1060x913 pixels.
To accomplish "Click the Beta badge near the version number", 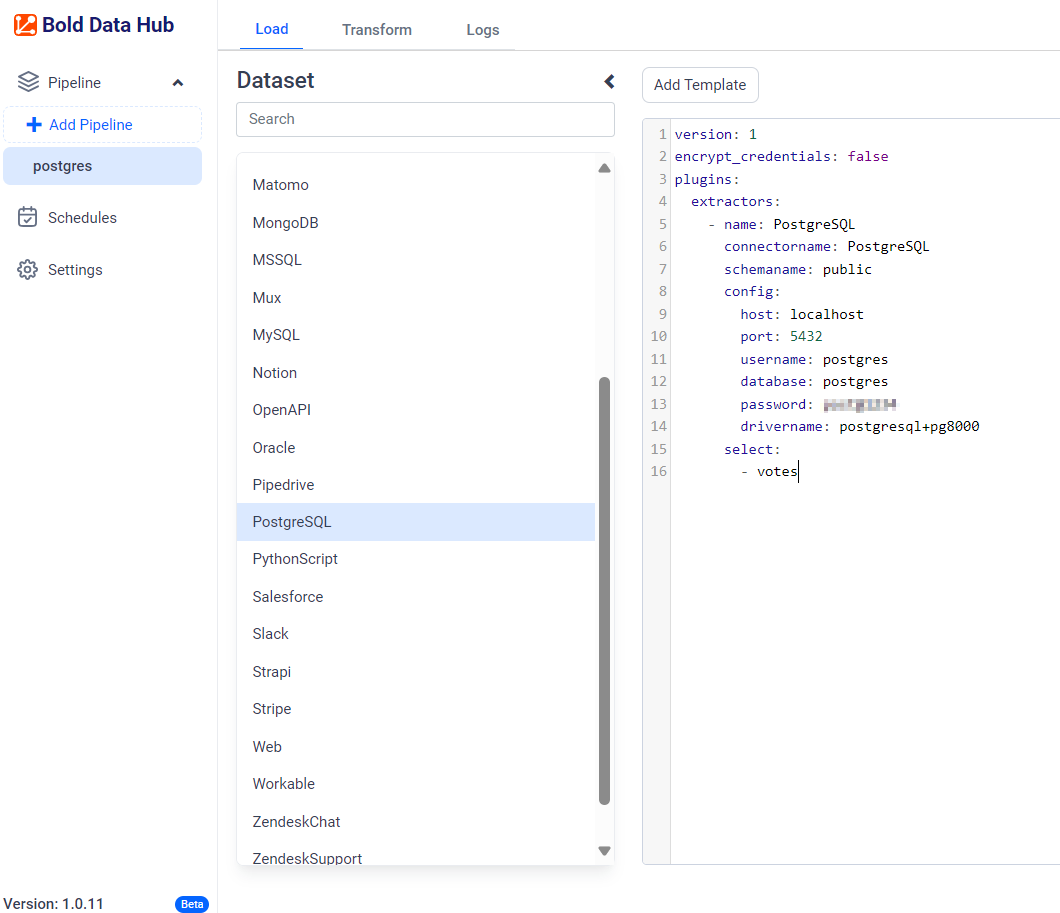I will pos(191,904).
